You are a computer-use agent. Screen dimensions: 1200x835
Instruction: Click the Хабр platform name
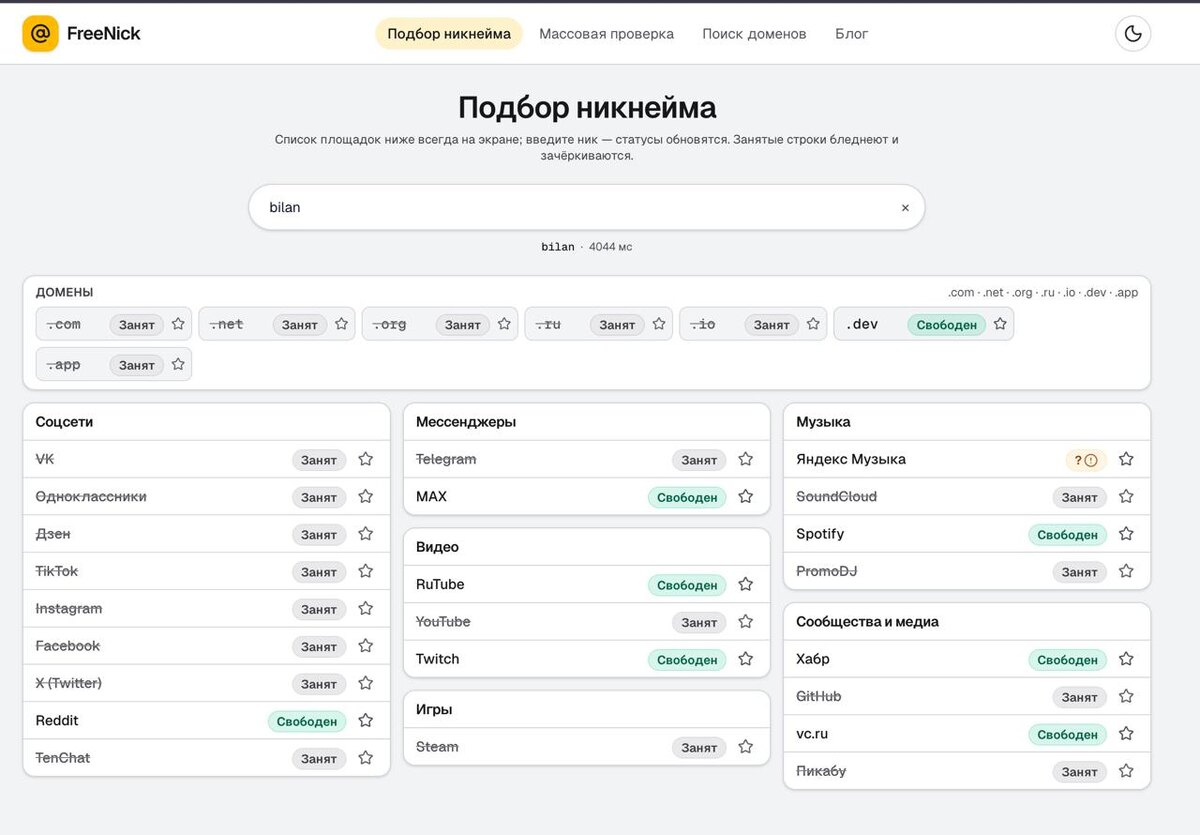tap(813, 659)
